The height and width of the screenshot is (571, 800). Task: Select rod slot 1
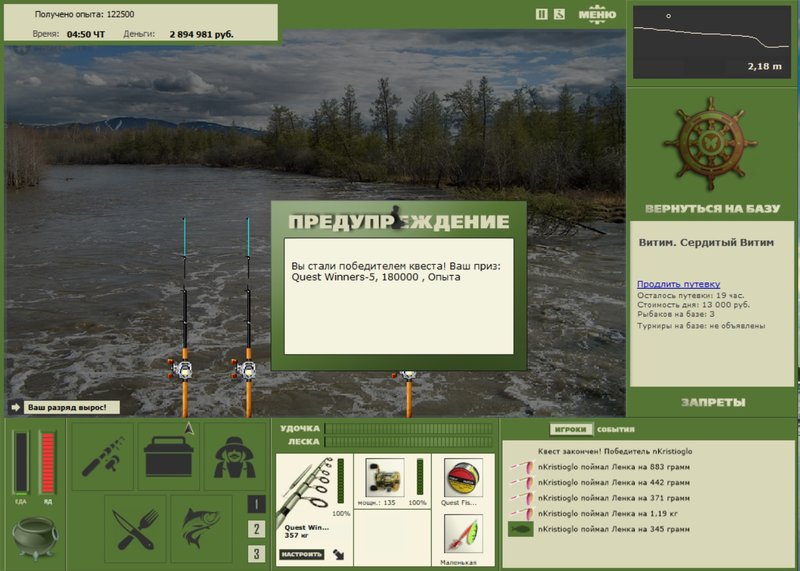[256, 505]
